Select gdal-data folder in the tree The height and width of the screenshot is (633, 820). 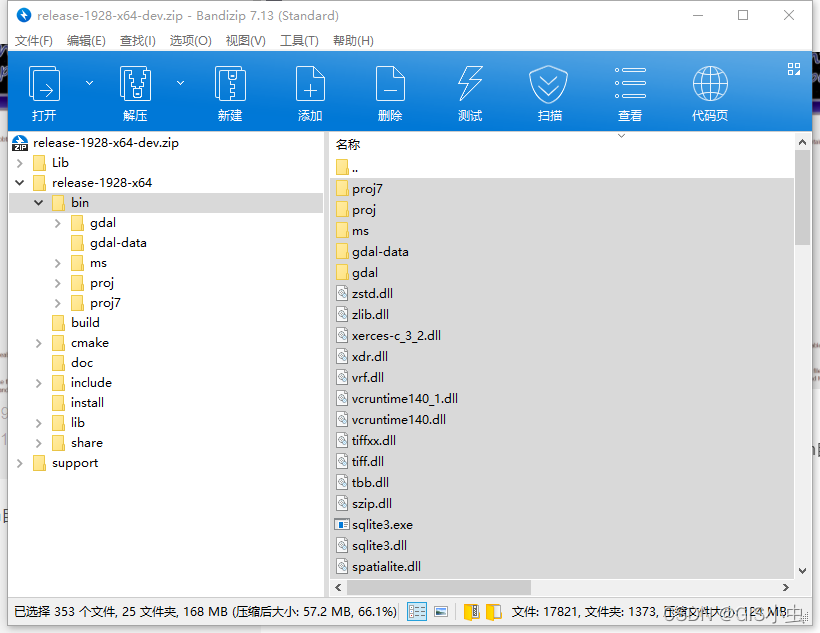[118, 243]
